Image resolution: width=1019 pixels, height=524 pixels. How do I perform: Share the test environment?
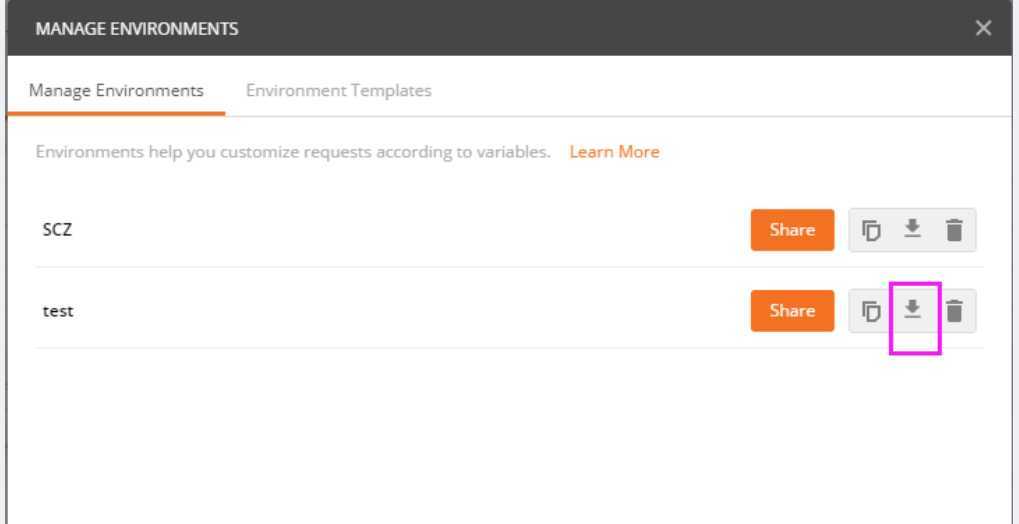point(792,311)
